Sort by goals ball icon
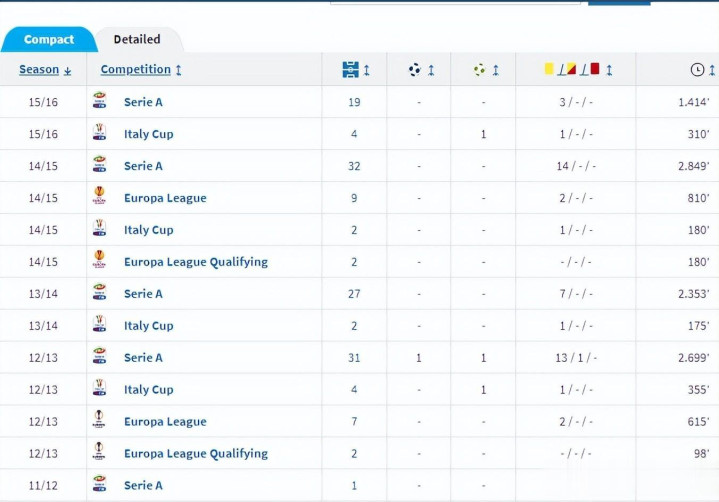The width and height of the screenshot is (719, 502). coord(415,70)
